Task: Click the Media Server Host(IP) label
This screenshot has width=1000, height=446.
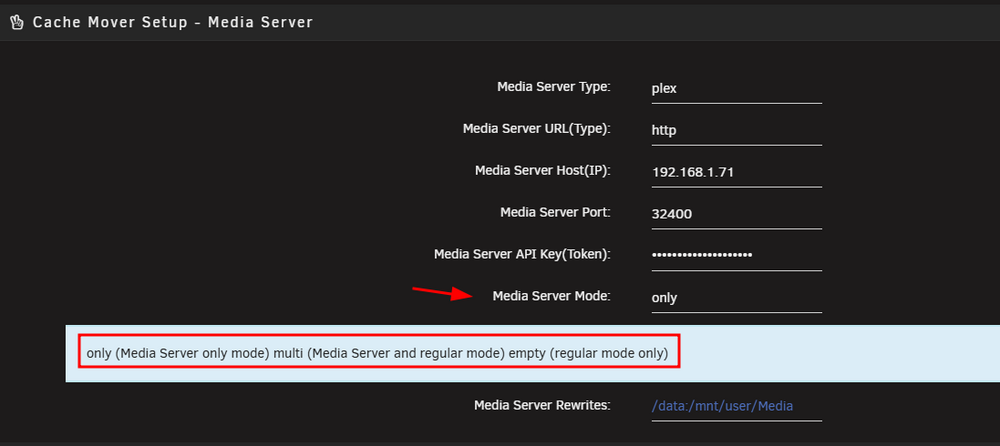Action: 543,171
